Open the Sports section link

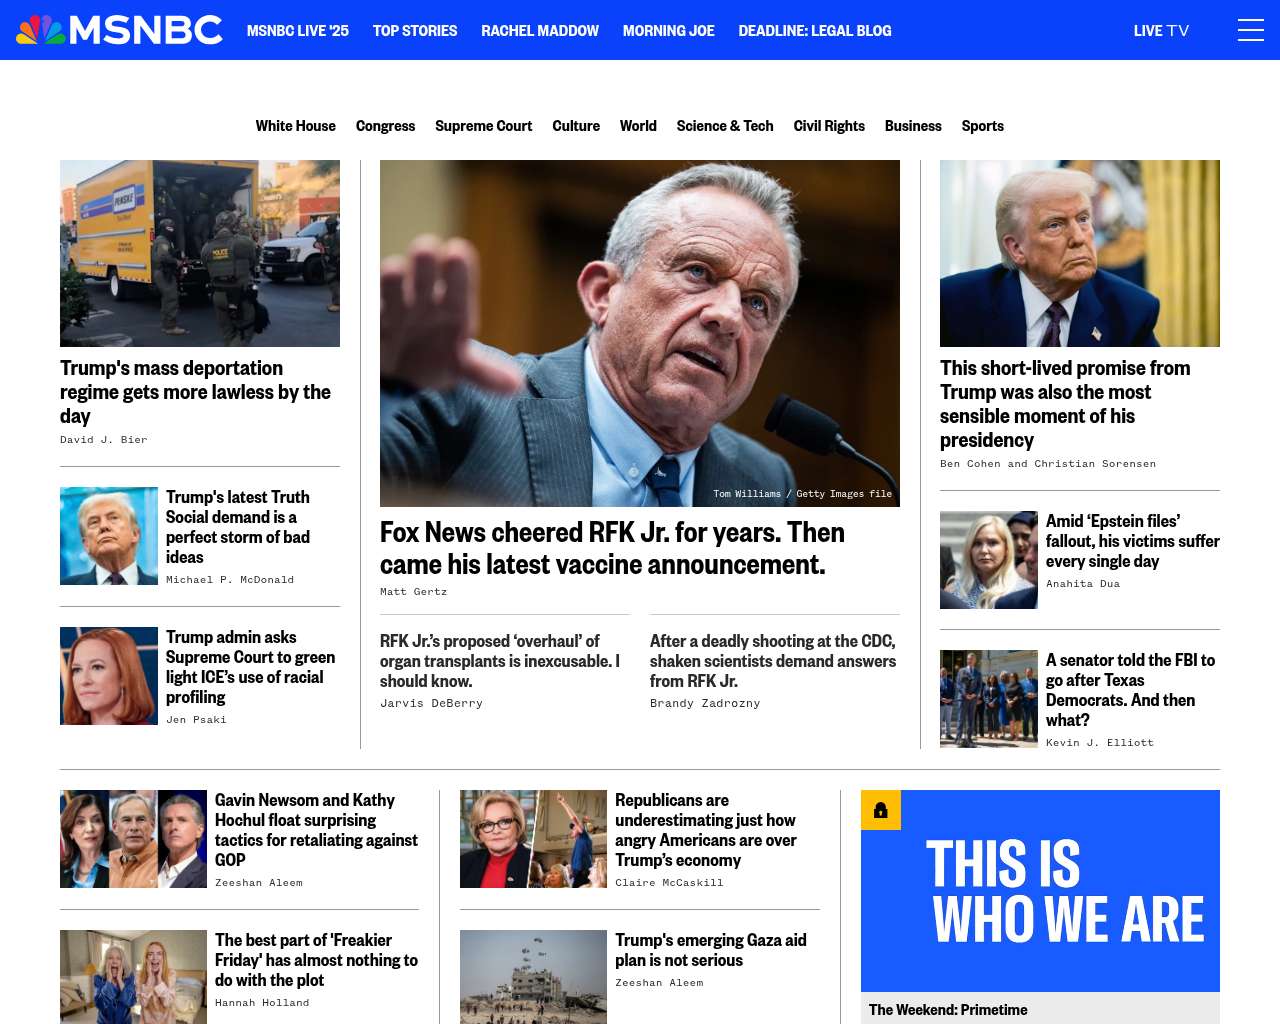(982, 126)
